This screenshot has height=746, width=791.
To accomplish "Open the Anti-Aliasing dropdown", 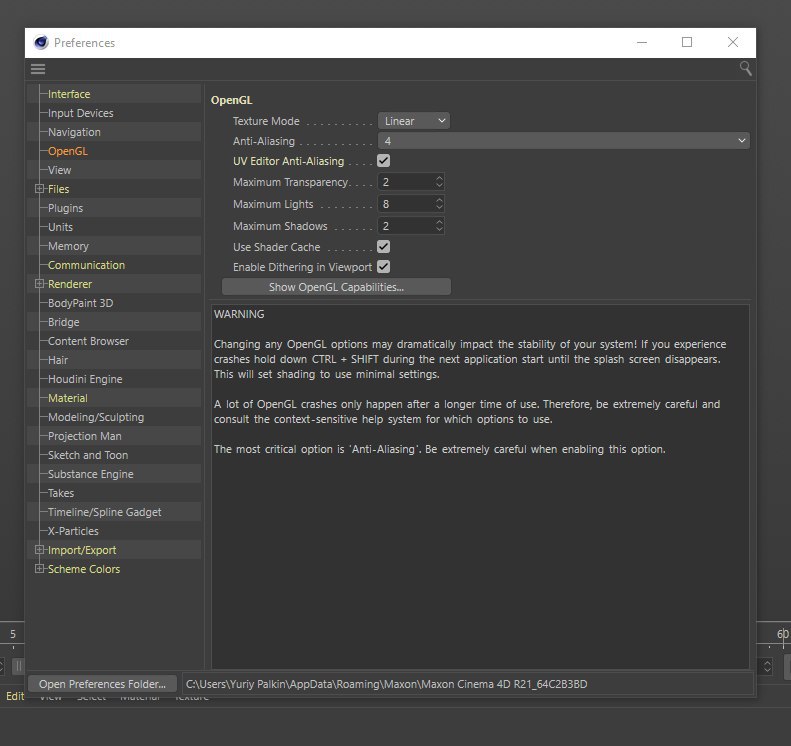I will coord(563,141).
